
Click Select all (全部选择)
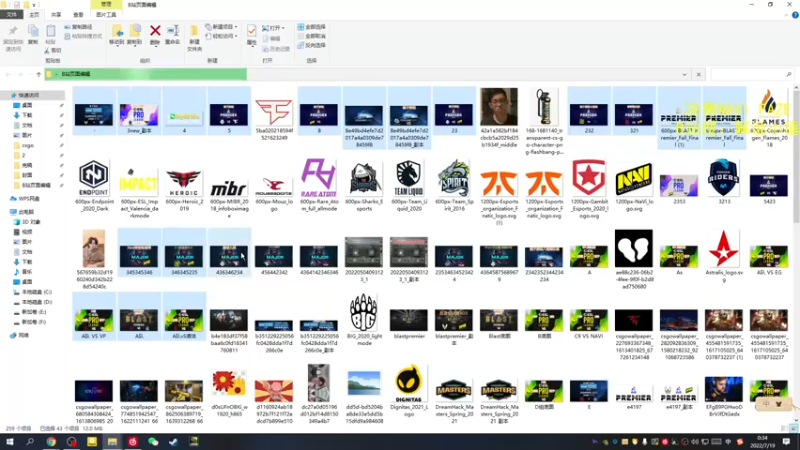point(311,27)
